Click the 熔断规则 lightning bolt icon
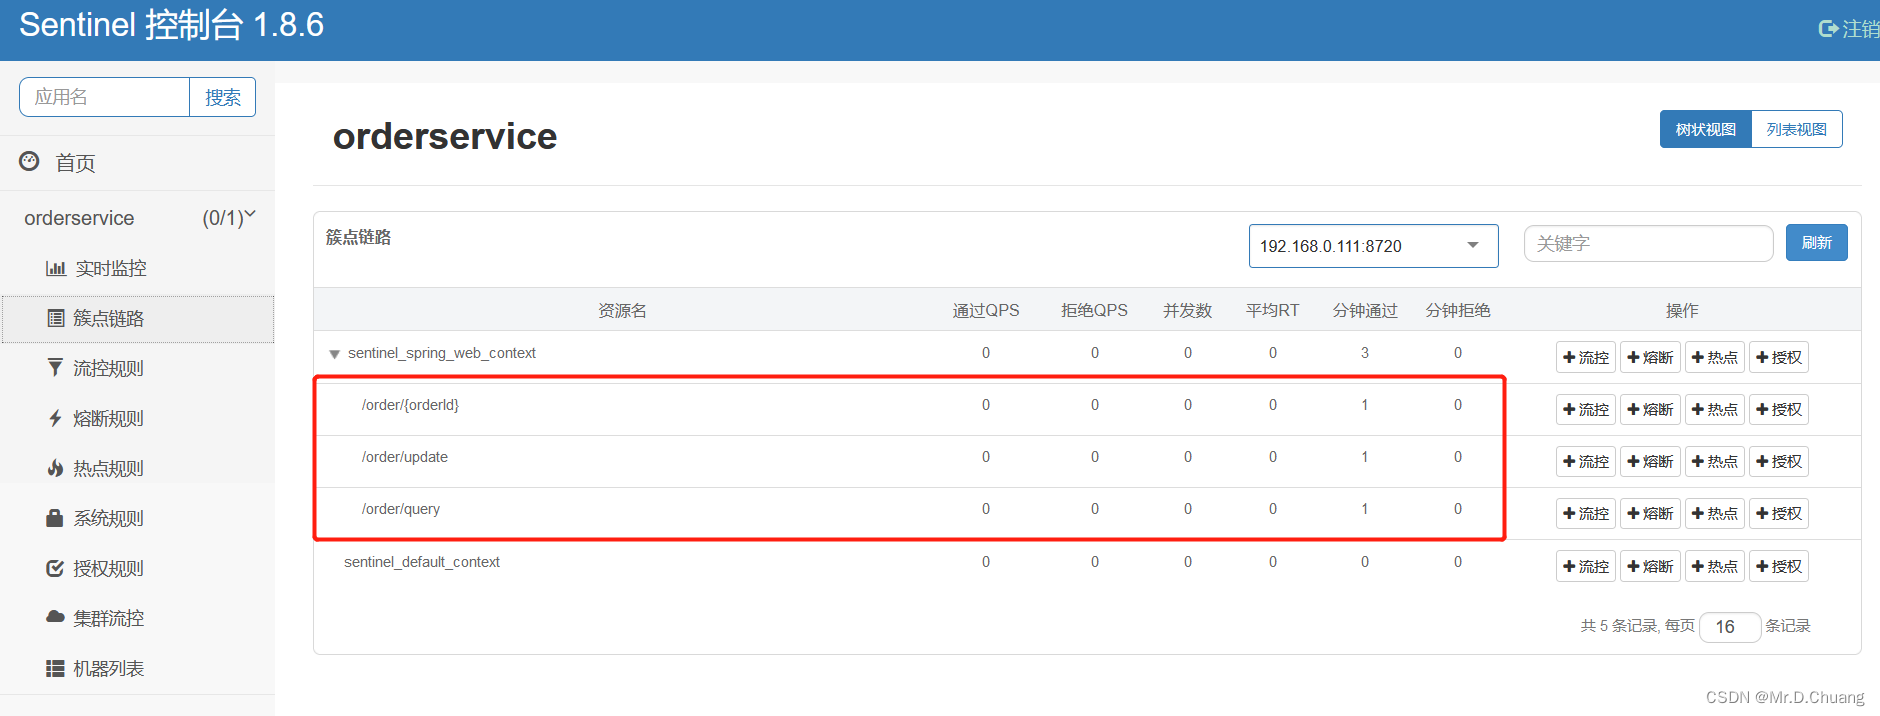The image size is (1880, 716). point(55,418)
